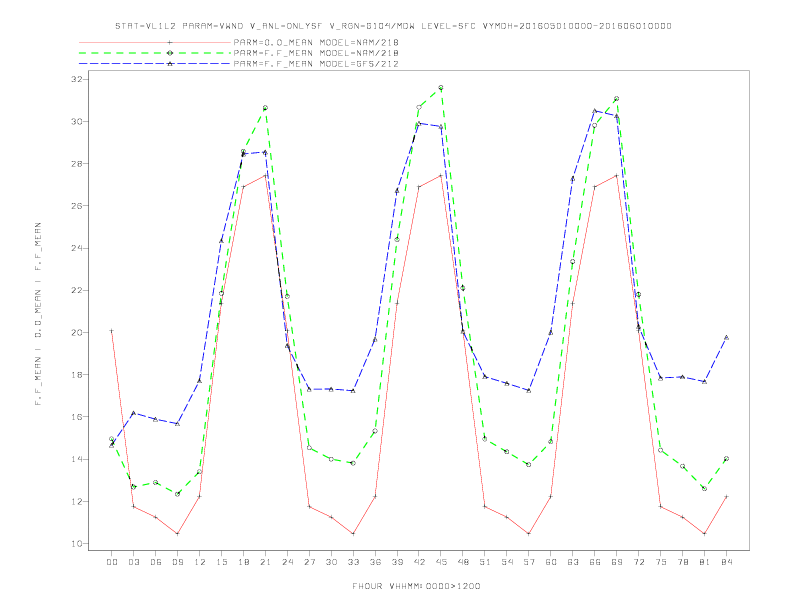Click x-axis tick label '12'

click(x=200, y=562)
